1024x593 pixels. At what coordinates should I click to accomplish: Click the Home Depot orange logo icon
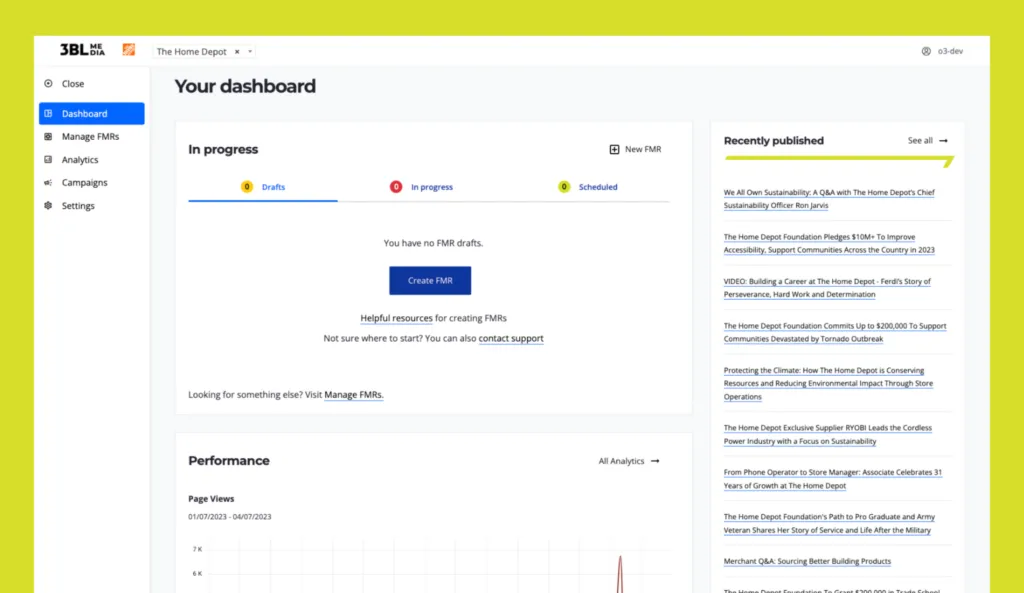tap(129, 50)
